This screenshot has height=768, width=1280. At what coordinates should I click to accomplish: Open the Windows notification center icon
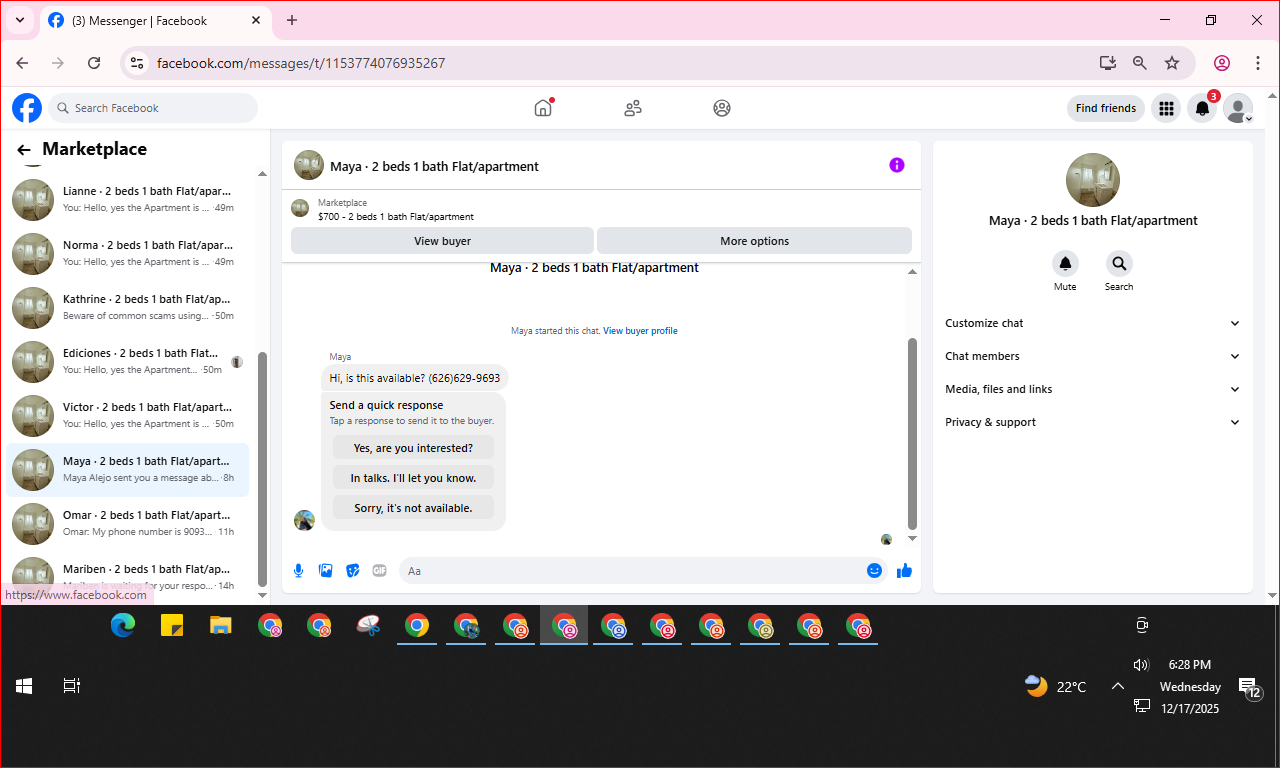1250,688
